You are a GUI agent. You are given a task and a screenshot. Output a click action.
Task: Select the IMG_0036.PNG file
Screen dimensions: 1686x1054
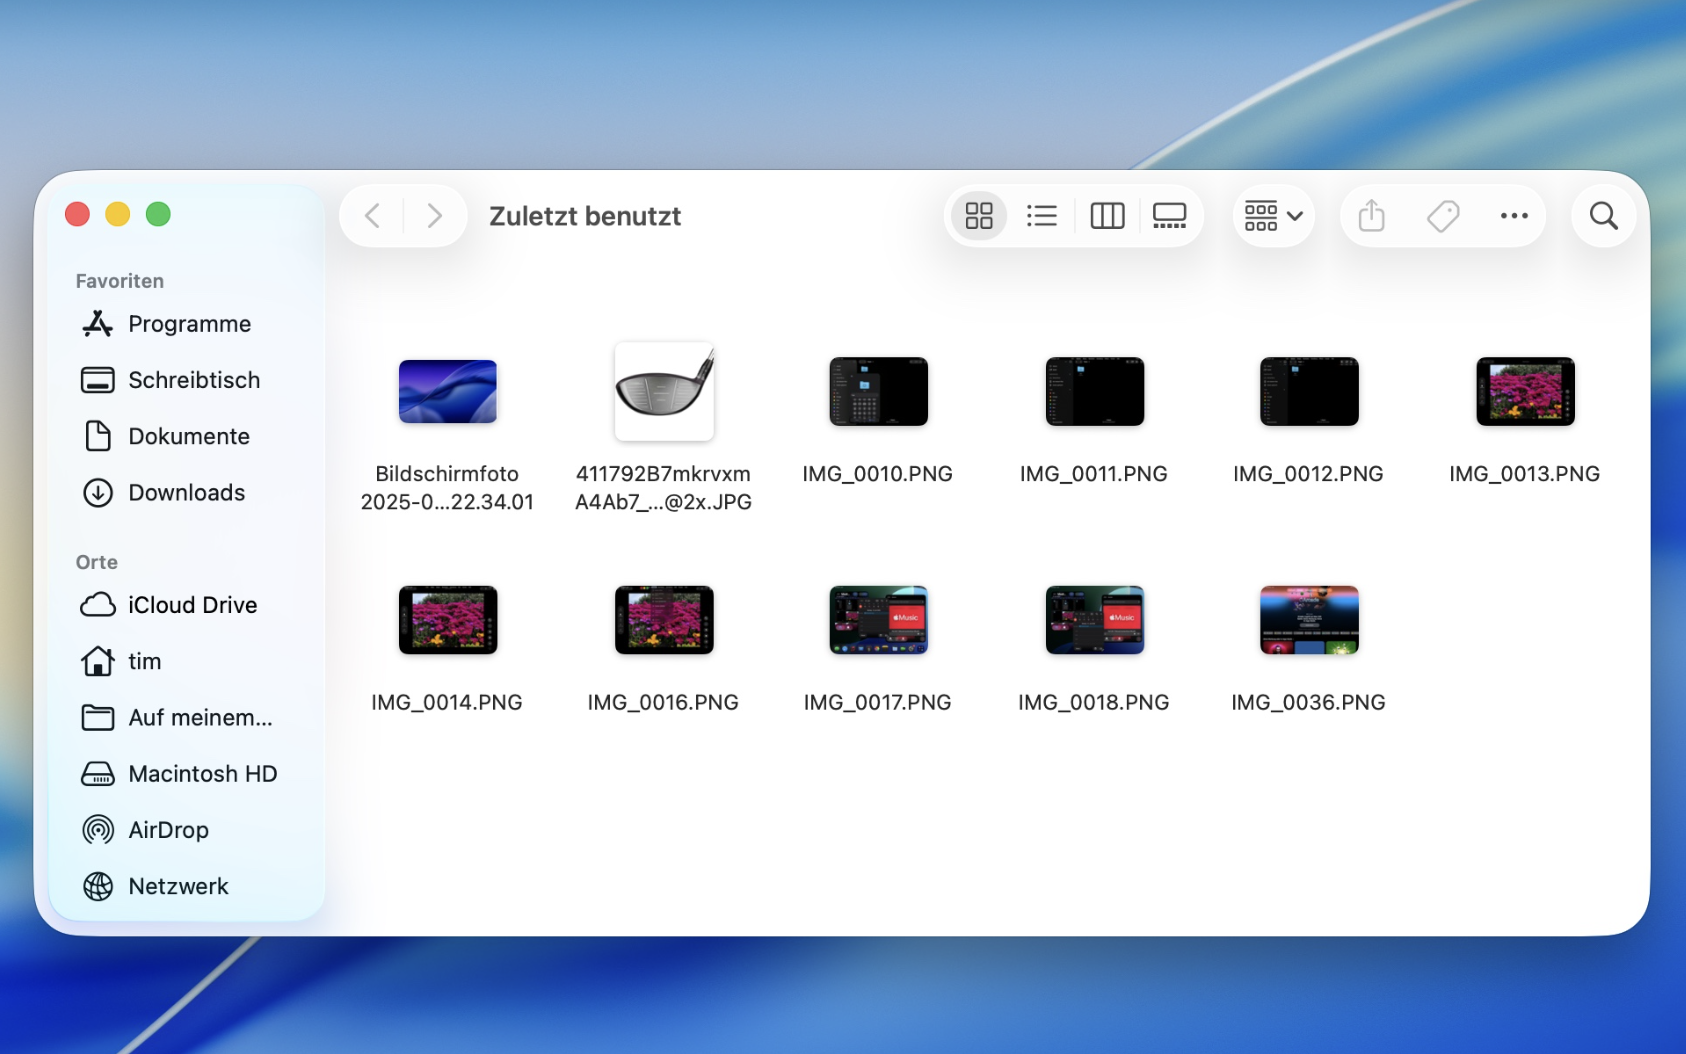(1308, 620)
